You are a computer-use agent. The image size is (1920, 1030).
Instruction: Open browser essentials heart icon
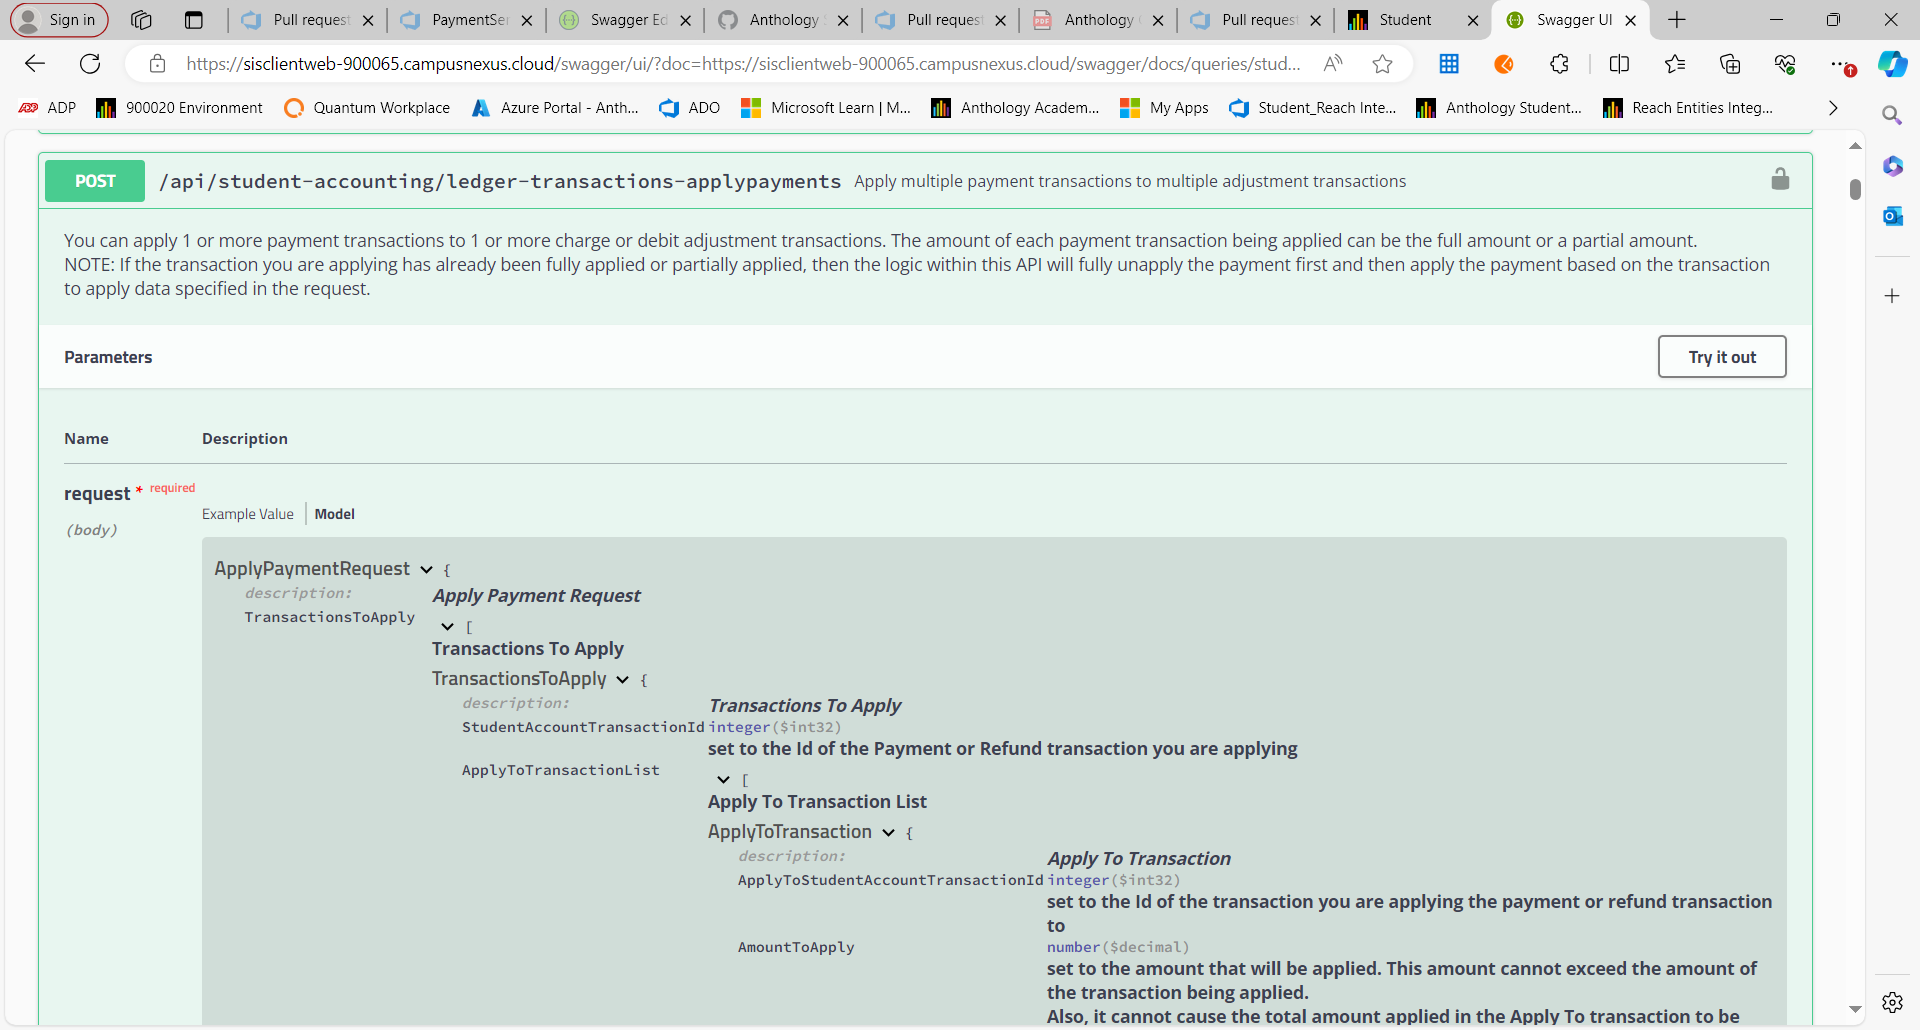(1785, 64)
